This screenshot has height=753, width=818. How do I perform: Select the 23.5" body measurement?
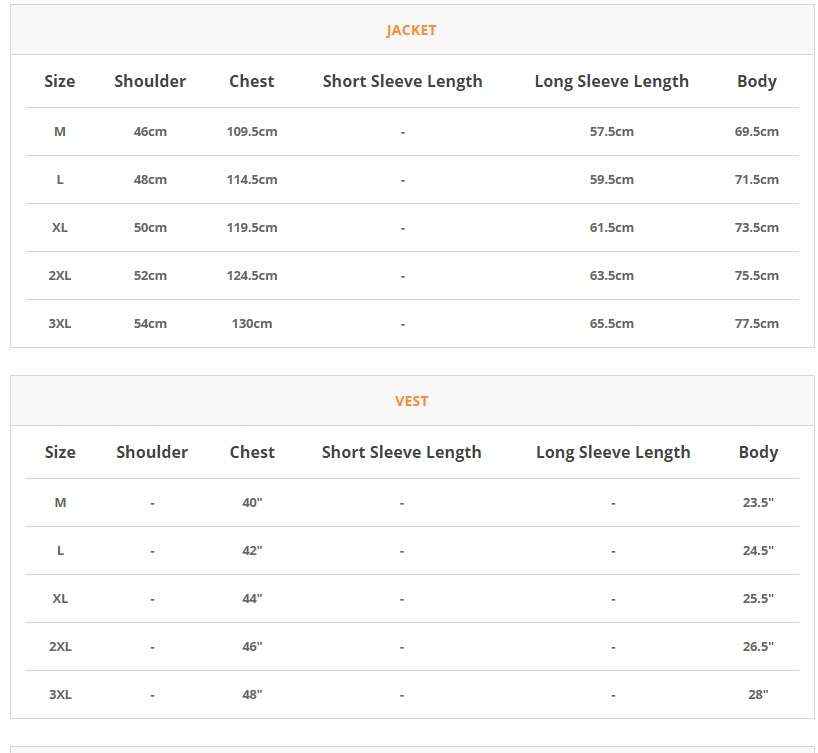click(758, 502)
